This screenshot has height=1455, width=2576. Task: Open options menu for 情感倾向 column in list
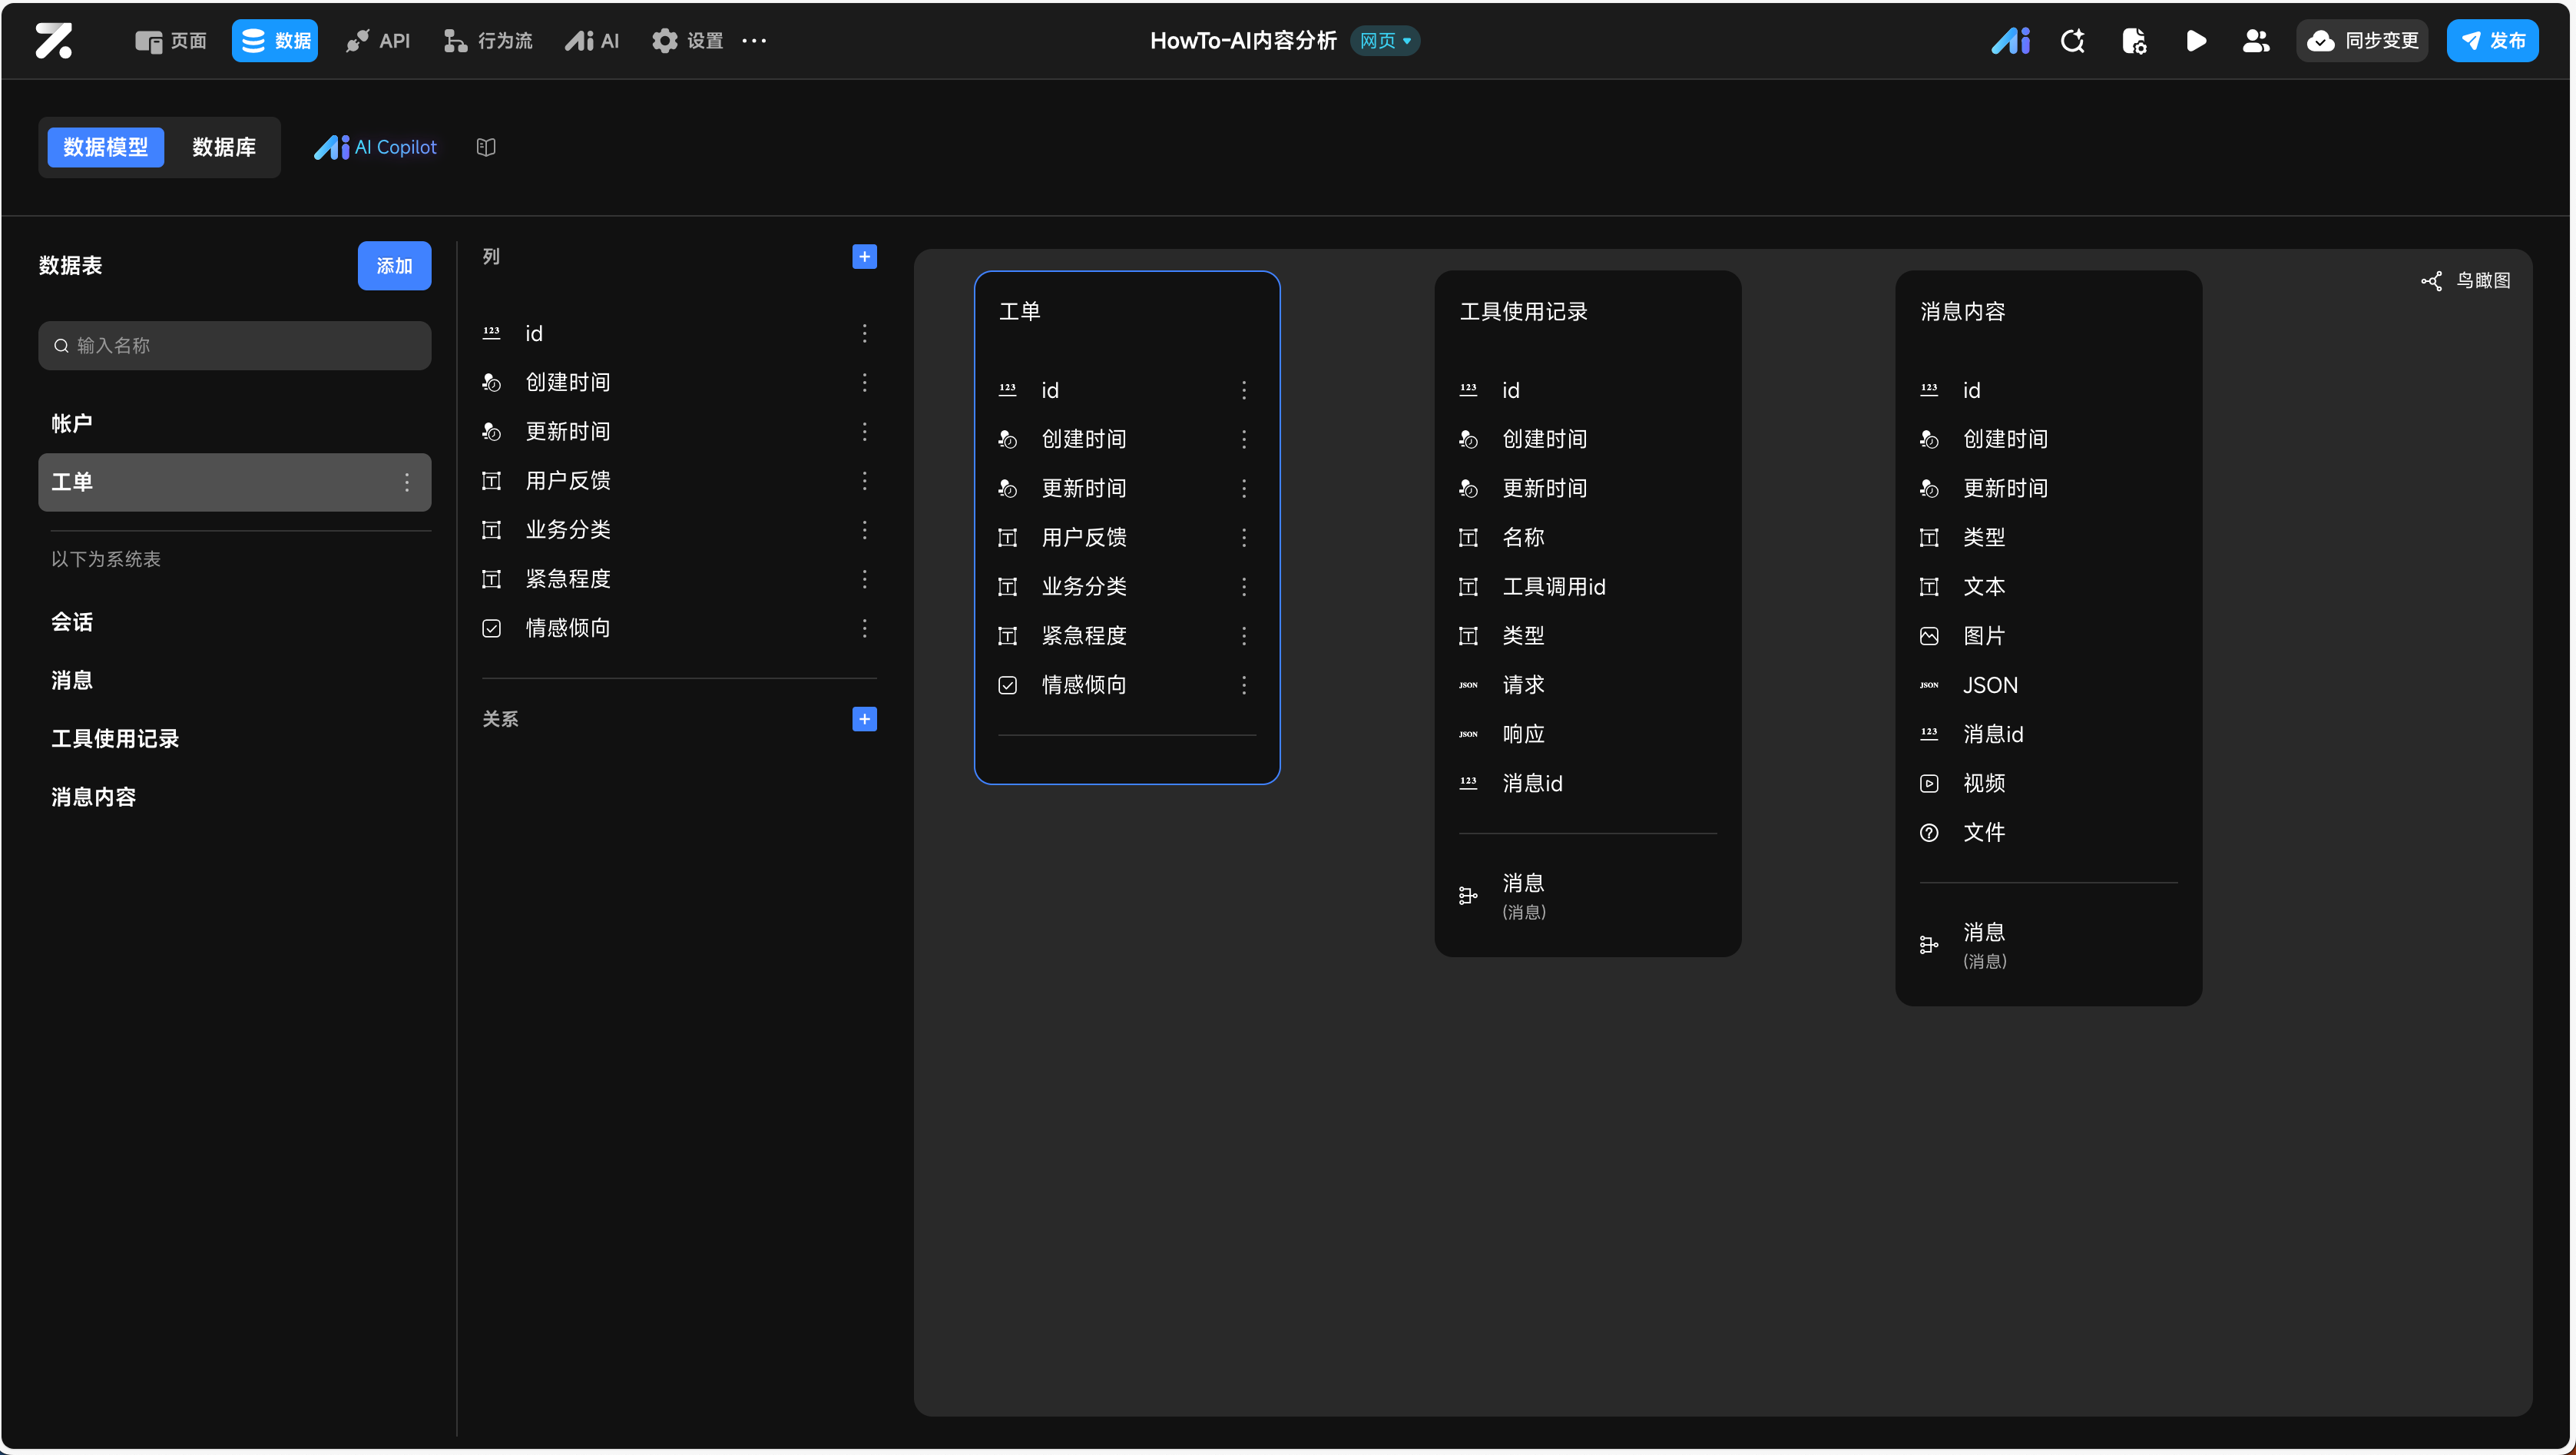coord(864,628)
